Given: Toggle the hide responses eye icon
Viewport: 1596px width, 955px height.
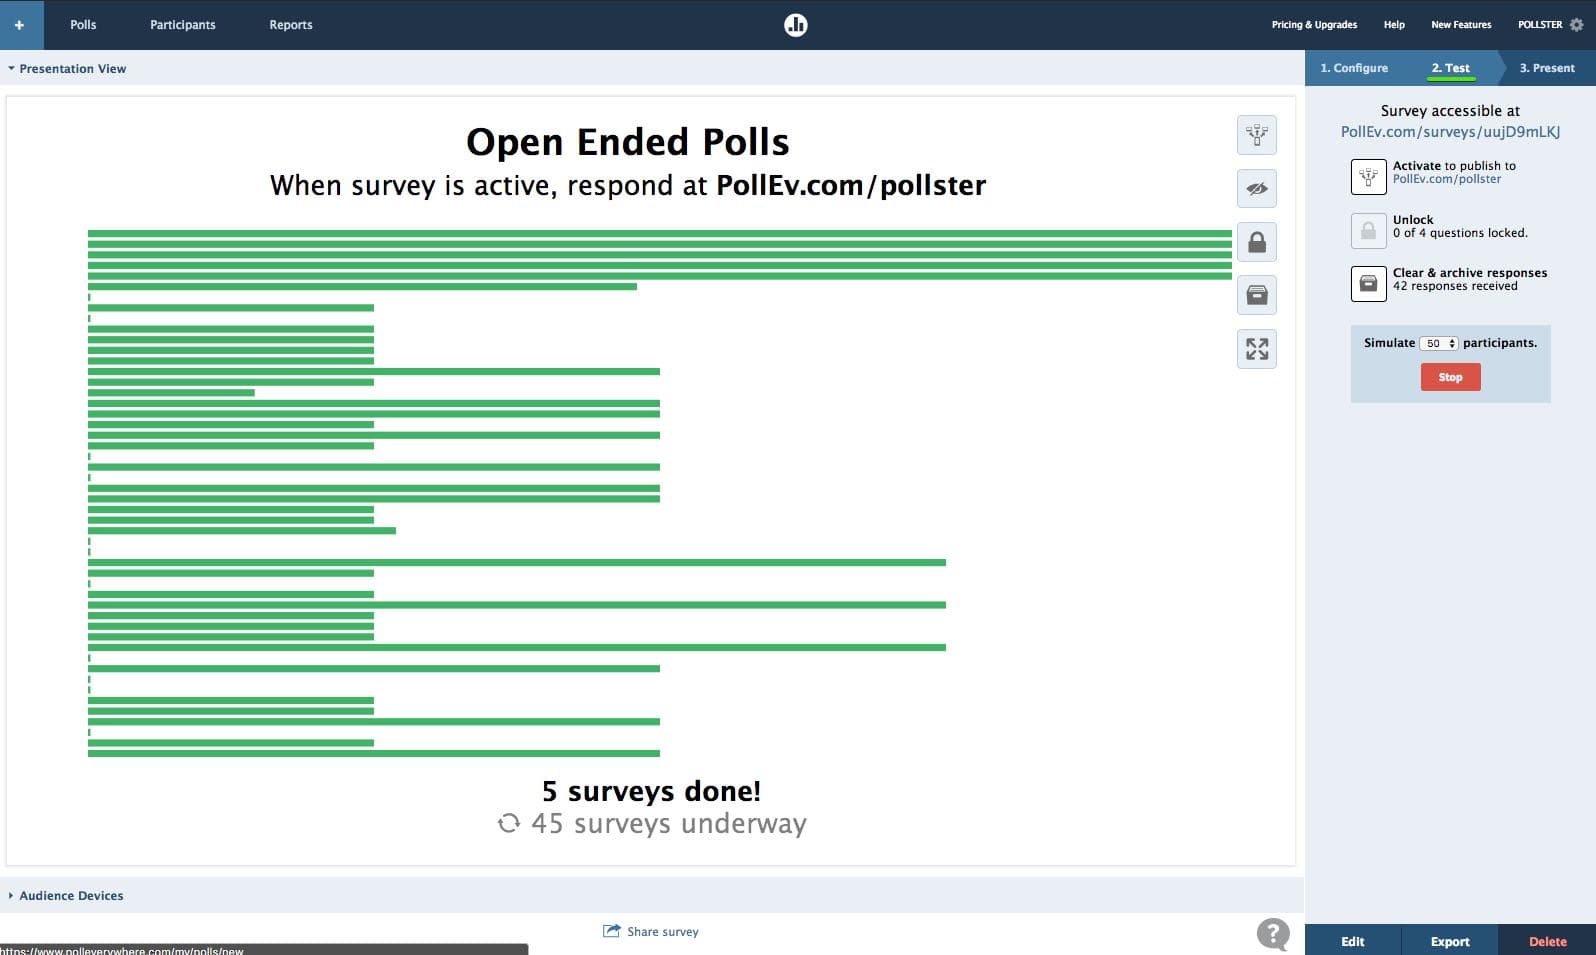Looking at the screenshot, I should coord(1257,188).
